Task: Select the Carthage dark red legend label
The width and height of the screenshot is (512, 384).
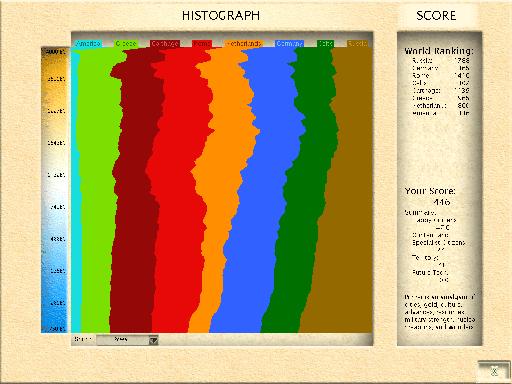Action: pyautogui.click(x=165, y=43)
